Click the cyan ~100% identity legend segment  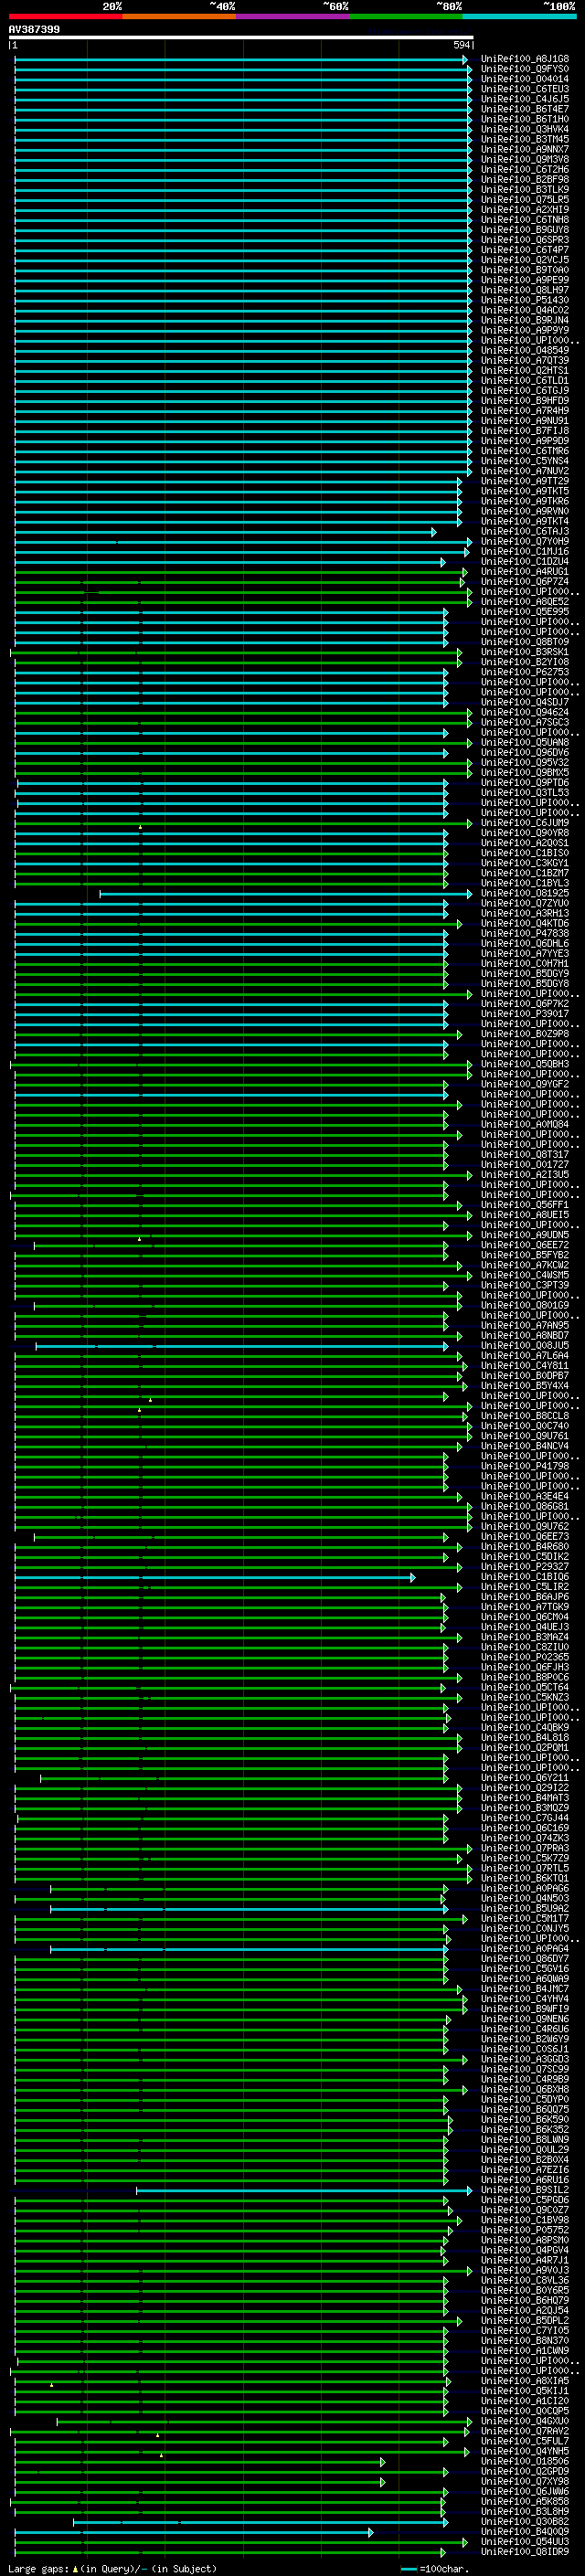tap(519, 16)
